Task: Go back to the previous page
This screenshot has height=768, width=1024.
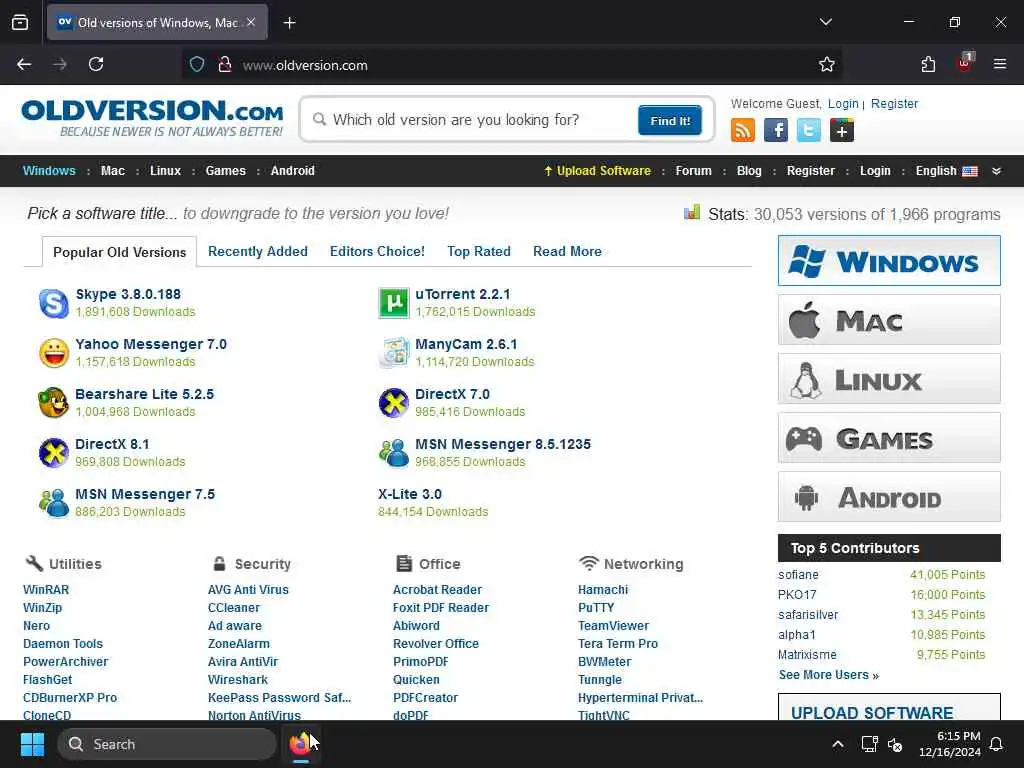Action: pyautogui.click(x=24, y=64)
